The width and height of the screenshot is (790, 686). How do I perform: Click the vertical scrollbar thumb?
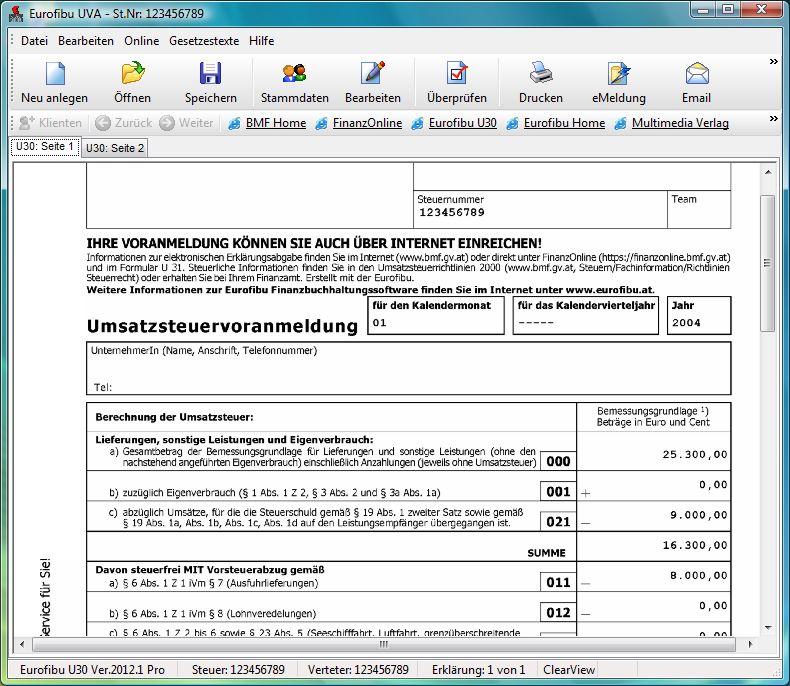tap(767, 263)
